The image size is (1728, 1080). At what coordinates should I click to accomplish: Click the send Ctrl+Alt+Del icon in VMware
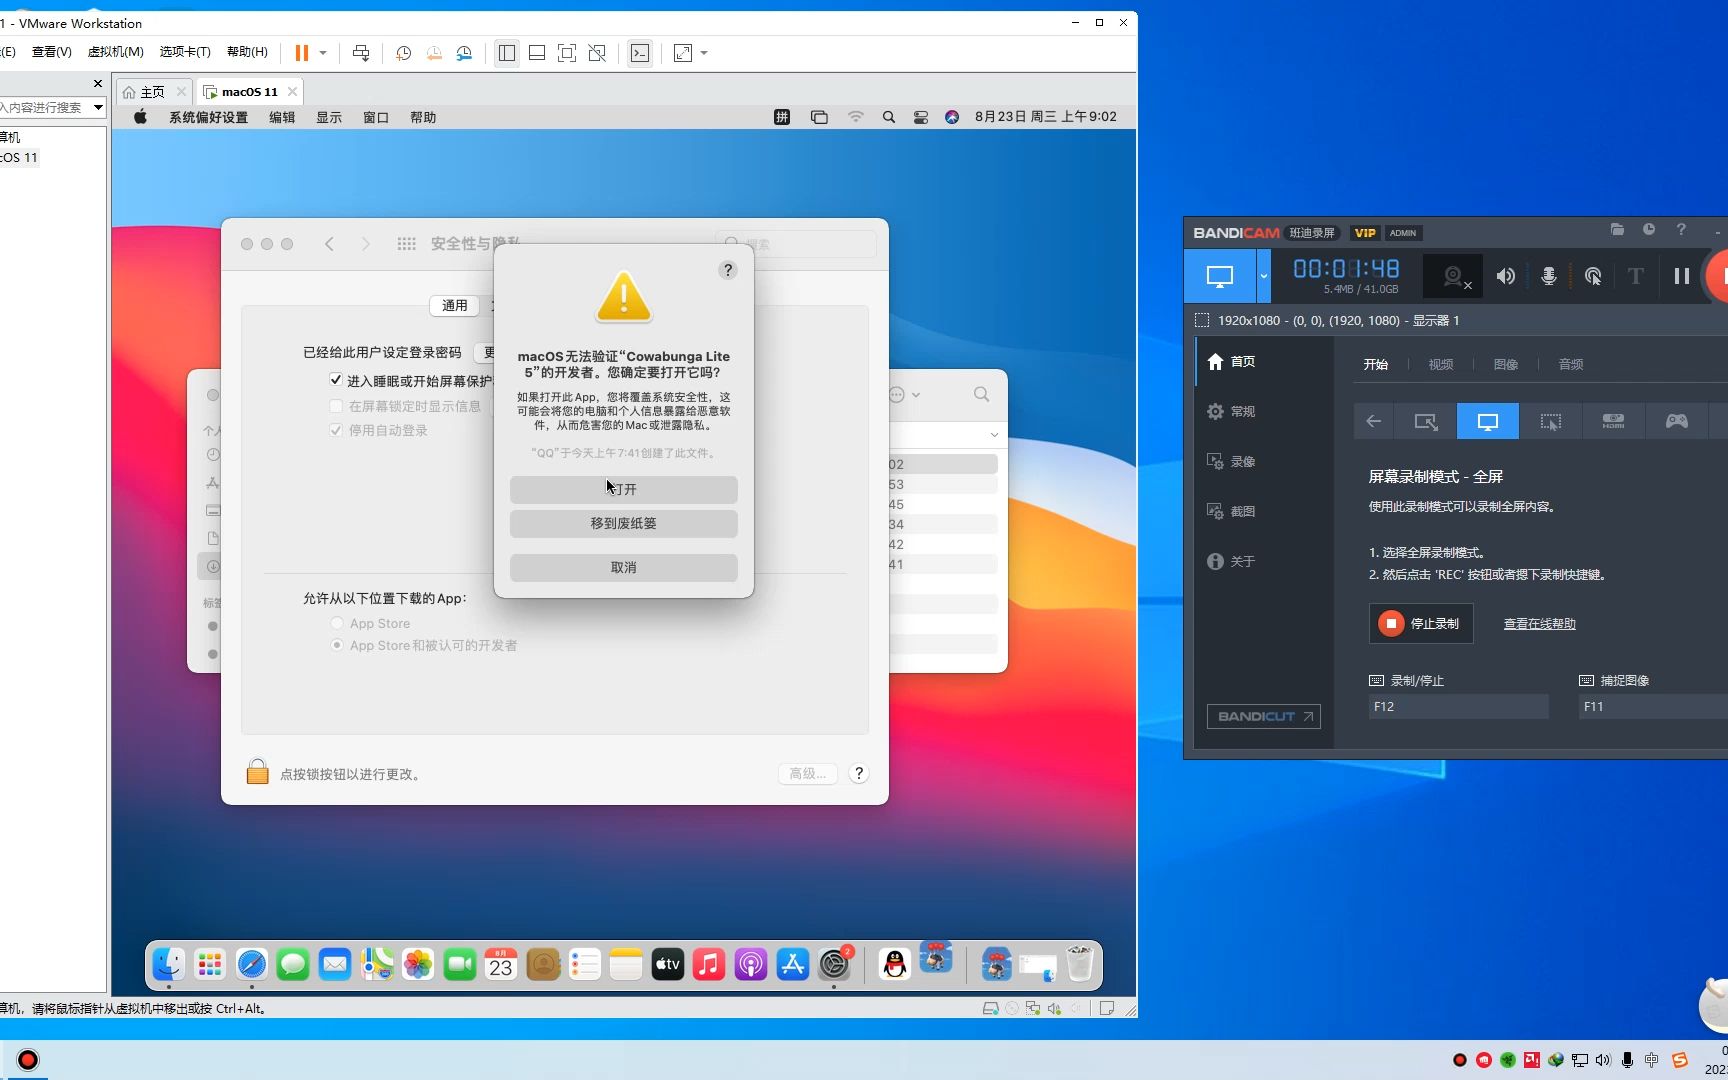click(361, 53)
